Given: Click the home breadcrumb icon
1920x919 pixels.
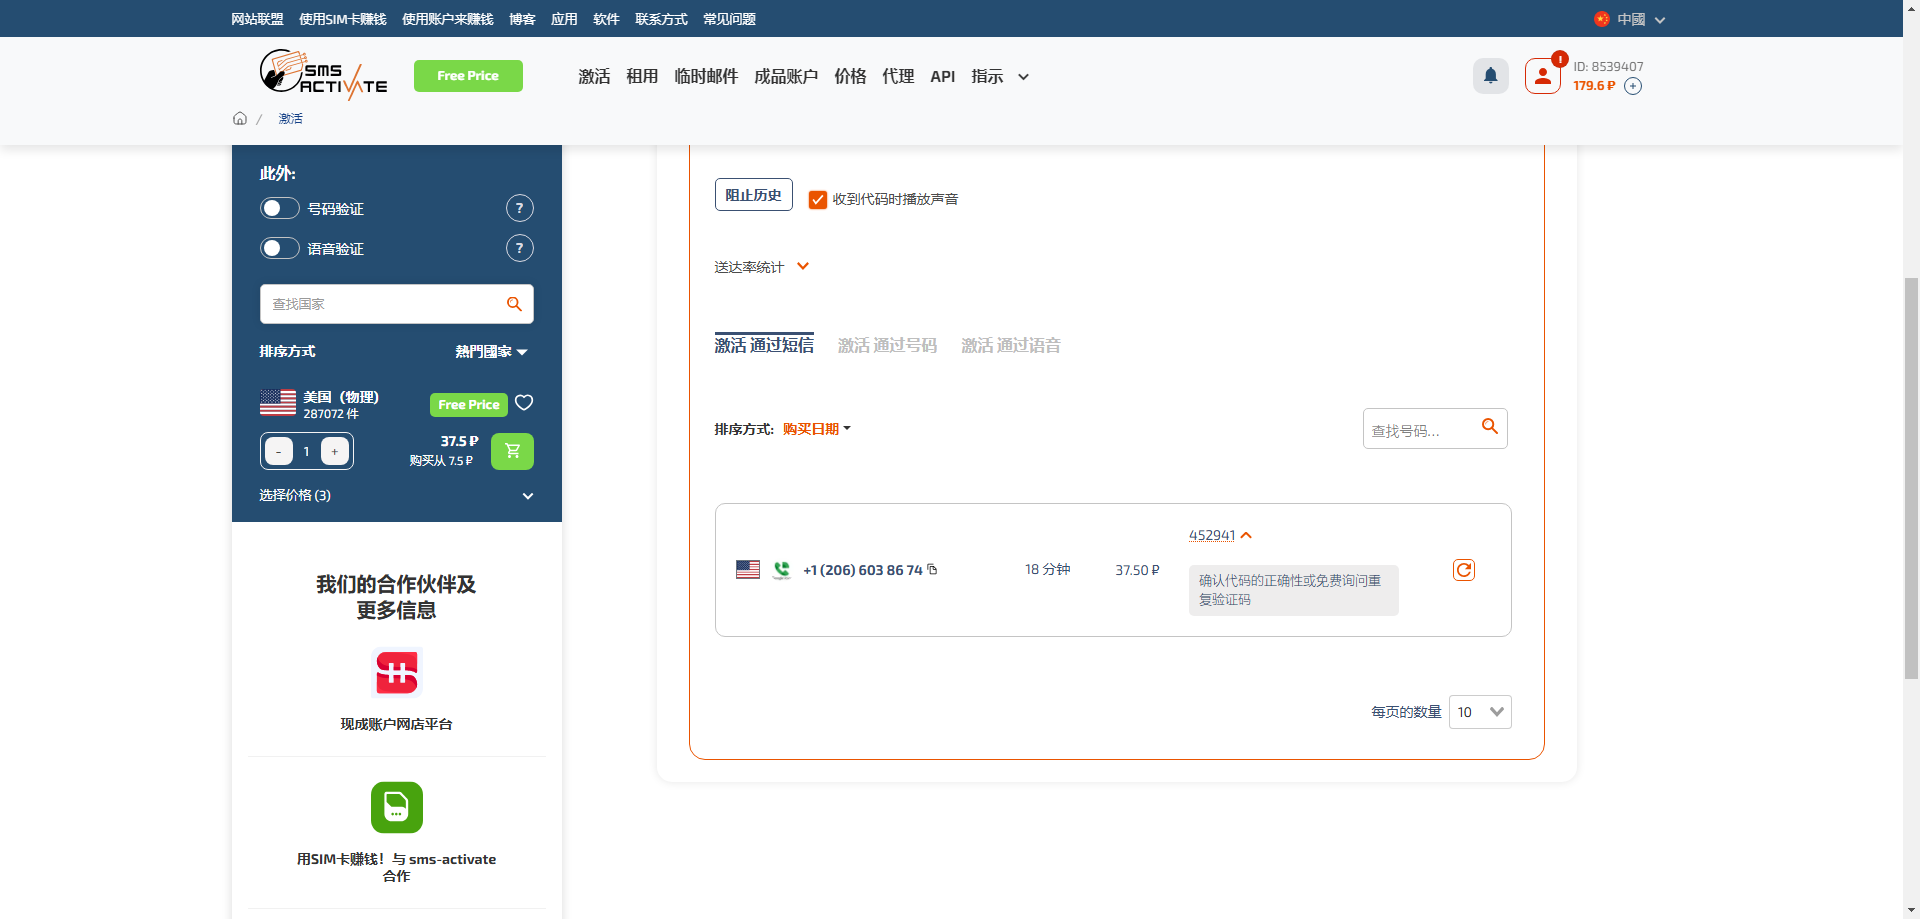Looking at the screenshot, I should [240, 118].
